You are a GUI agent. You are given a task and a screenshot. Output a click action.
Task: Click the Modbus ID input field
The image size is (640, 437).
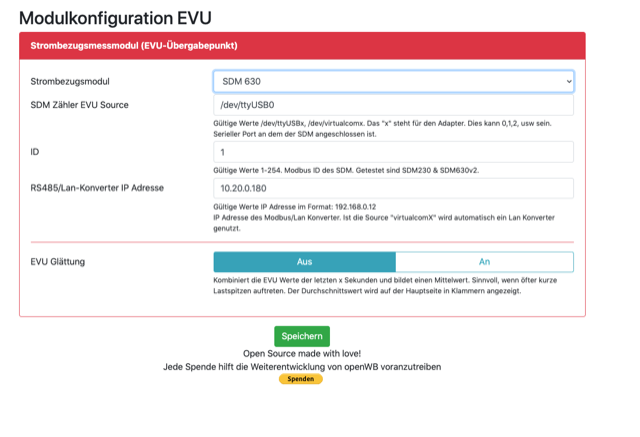click(393, 152)
